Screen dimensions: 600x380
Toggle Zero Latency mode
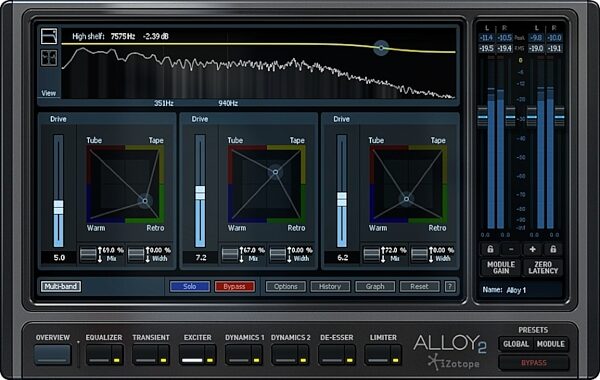coord(543,267)
